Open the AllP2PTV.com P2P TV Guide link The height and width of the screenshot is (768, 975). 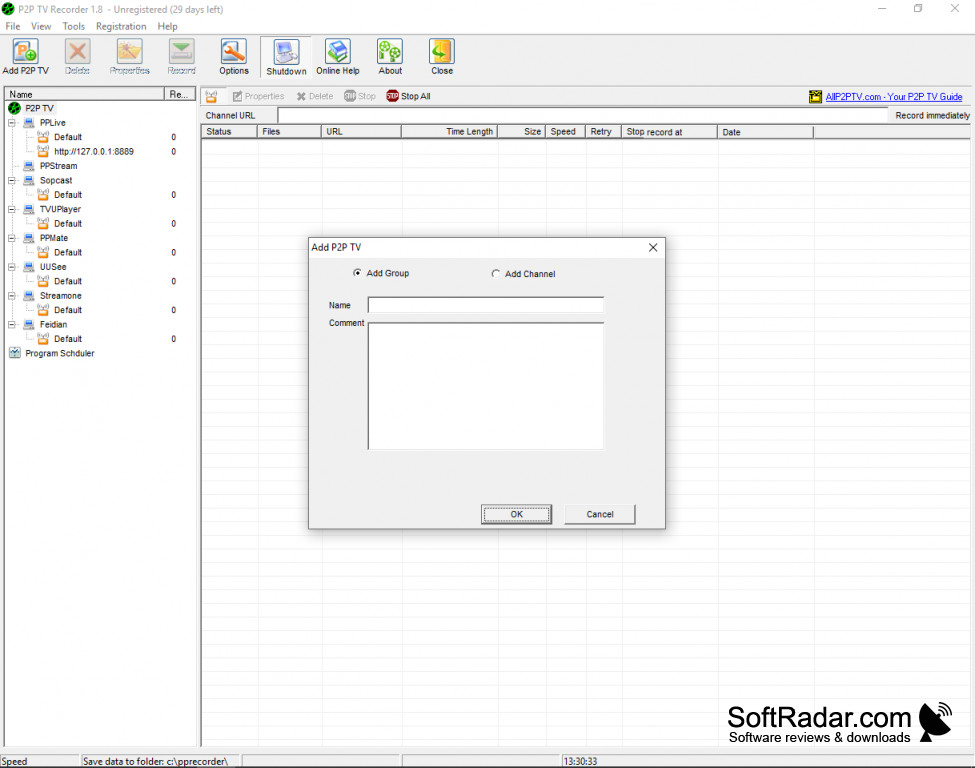(894, 97)
